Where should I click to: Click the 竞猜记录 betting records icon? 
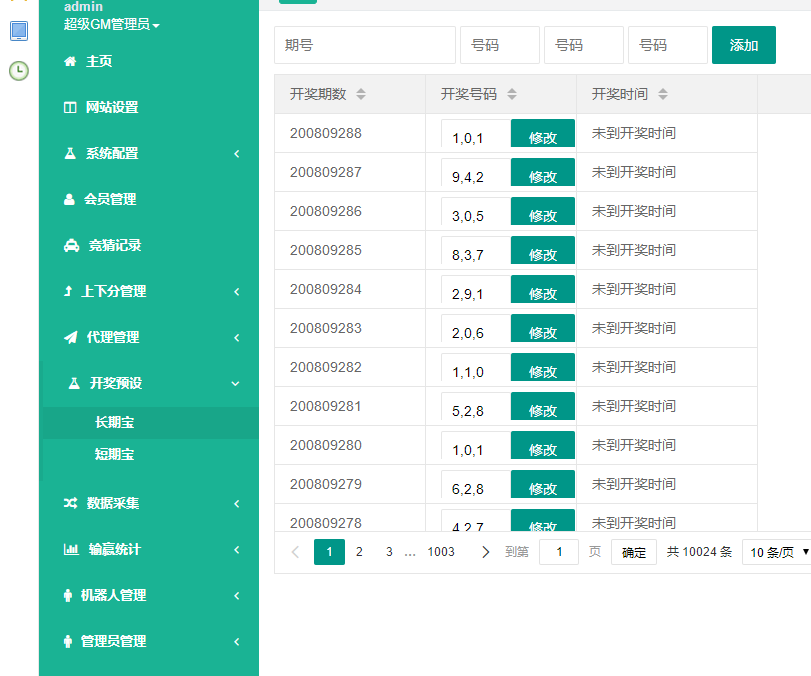pyautogui.click(x=68, y=245)
